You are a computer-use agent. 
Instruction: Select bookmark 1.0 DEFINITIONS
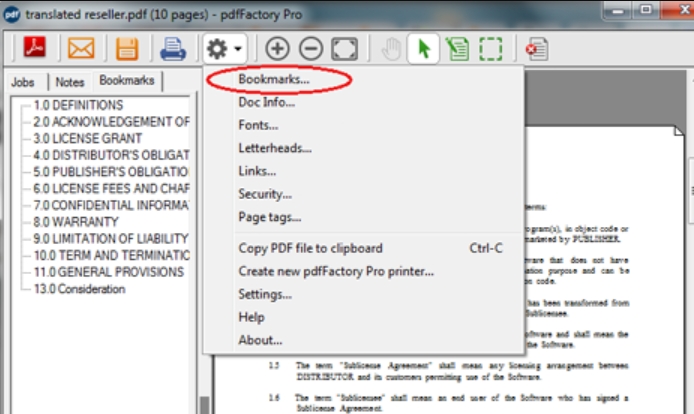click(x=78, y=105)
